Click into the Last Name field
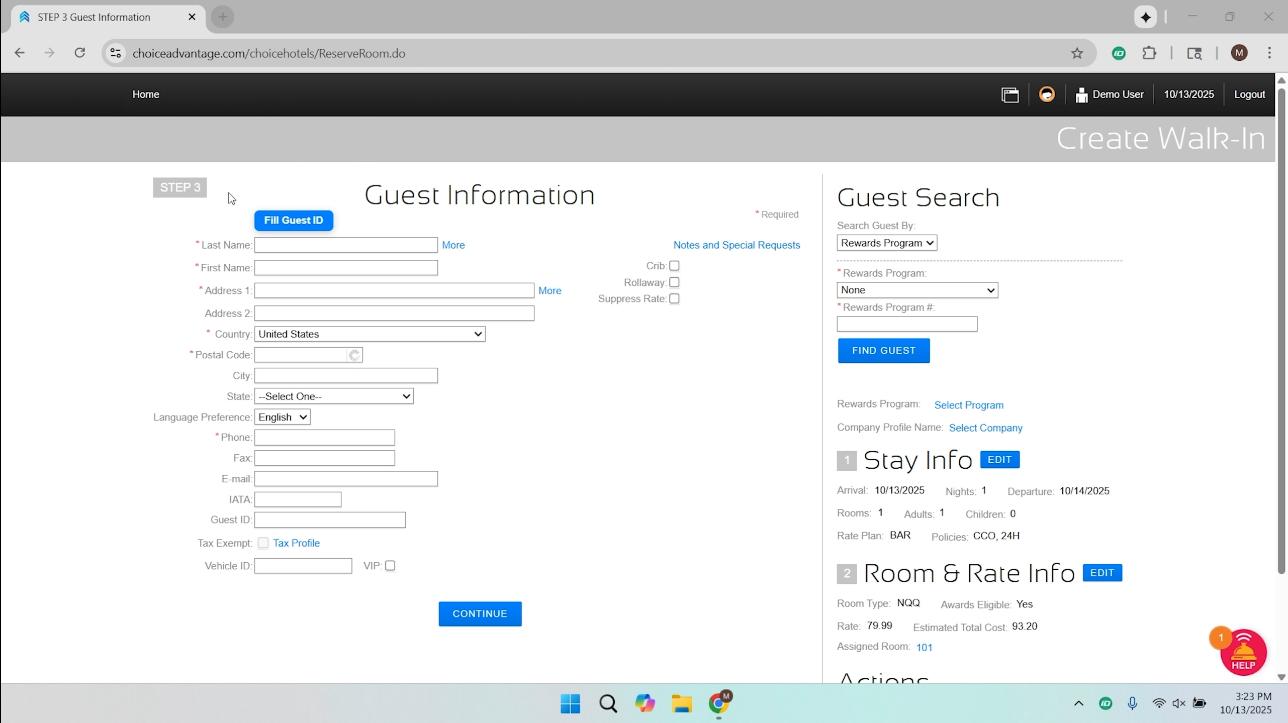This screenshot has height=723, width=1288. (345, 245)
